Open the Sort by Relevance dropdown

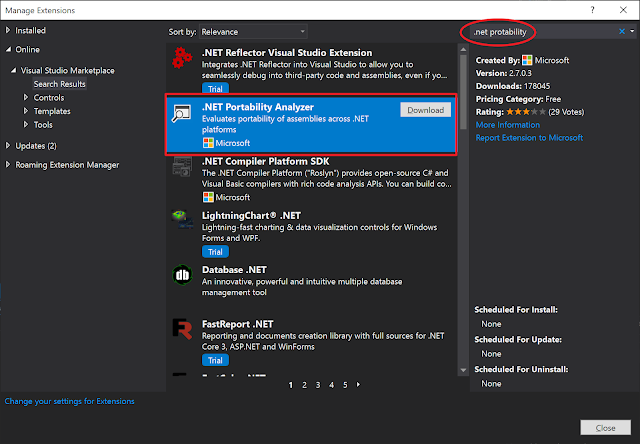point(253,32)
